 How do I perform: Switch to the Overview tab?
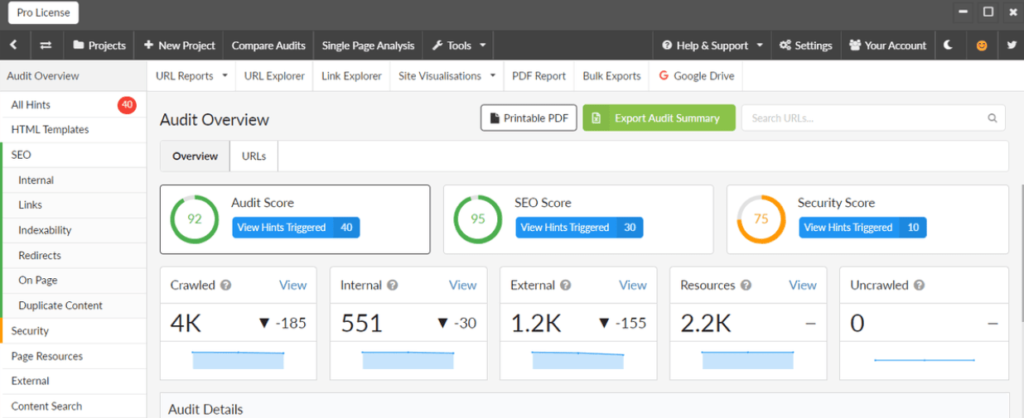[x=195, y=156]
